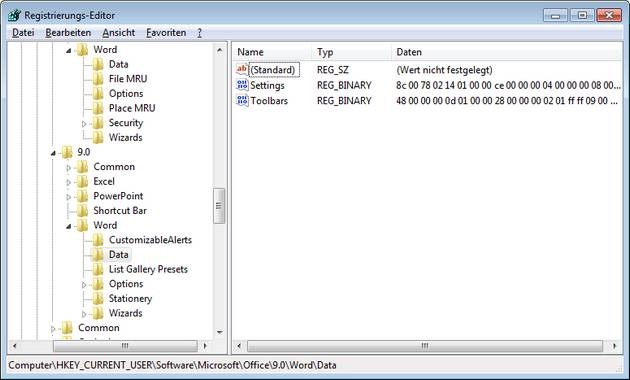
Task: Expand the Options key under 9.0 Word
Action: (84, 285)
